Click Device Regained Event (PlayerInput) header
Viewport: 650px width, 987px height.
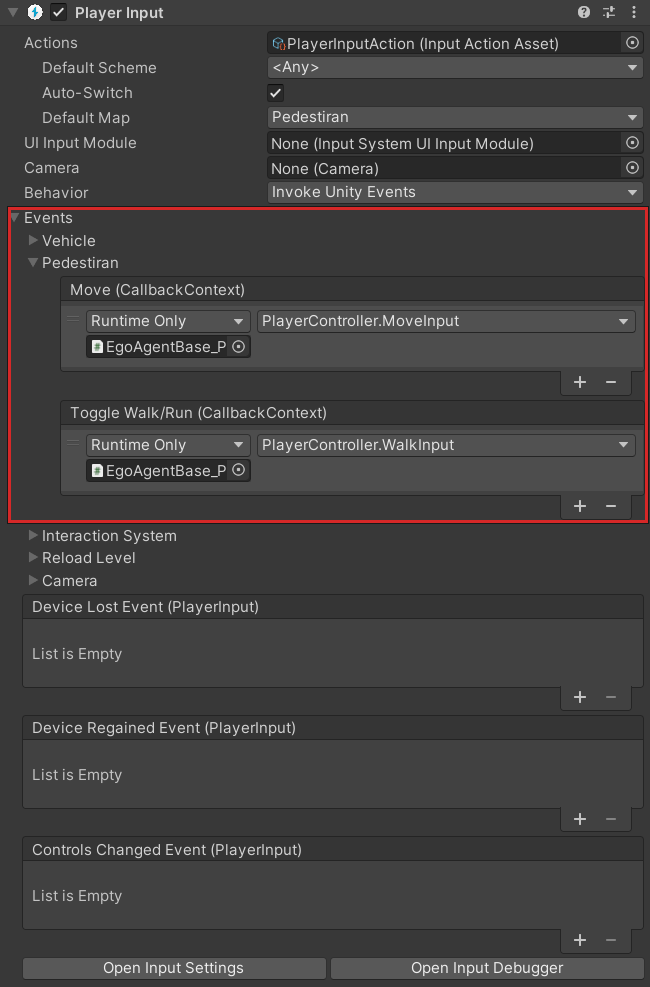(332, 728)
